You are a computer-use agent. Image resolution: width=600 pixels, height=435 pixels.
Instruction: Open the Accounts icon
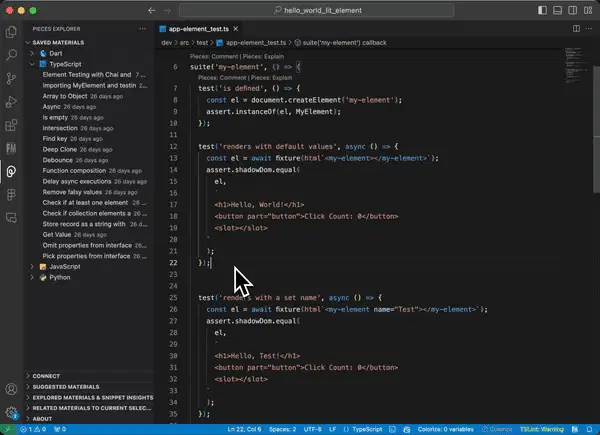point(11,389)
